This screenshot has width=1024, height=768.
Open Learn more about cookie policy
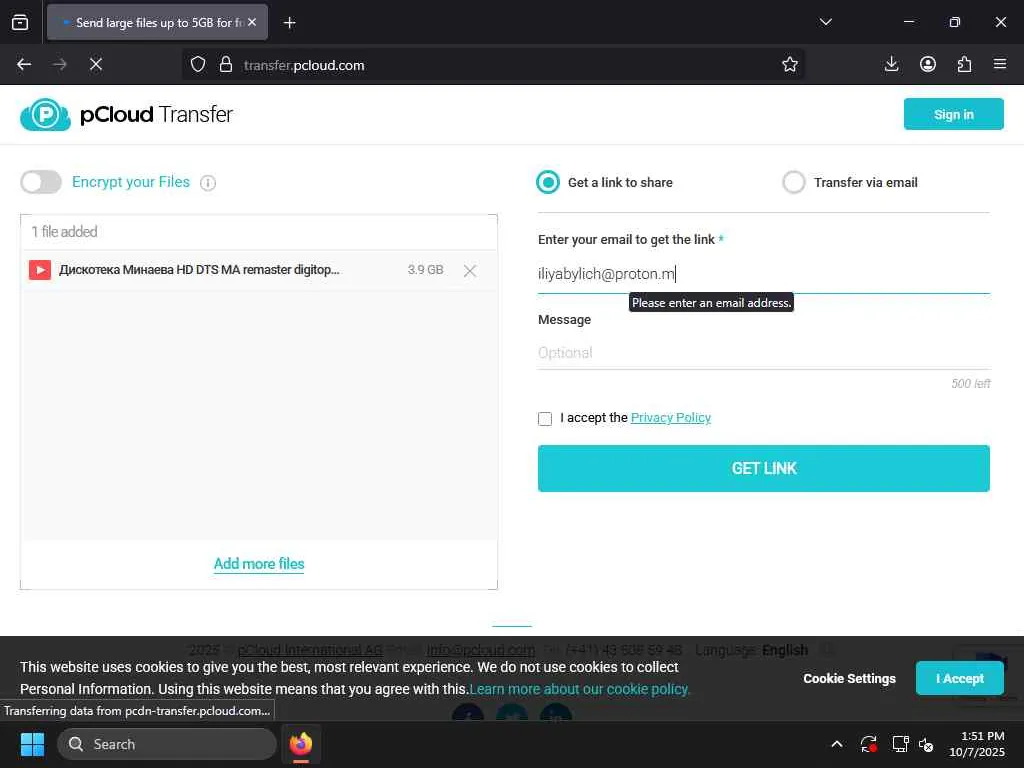579,689
